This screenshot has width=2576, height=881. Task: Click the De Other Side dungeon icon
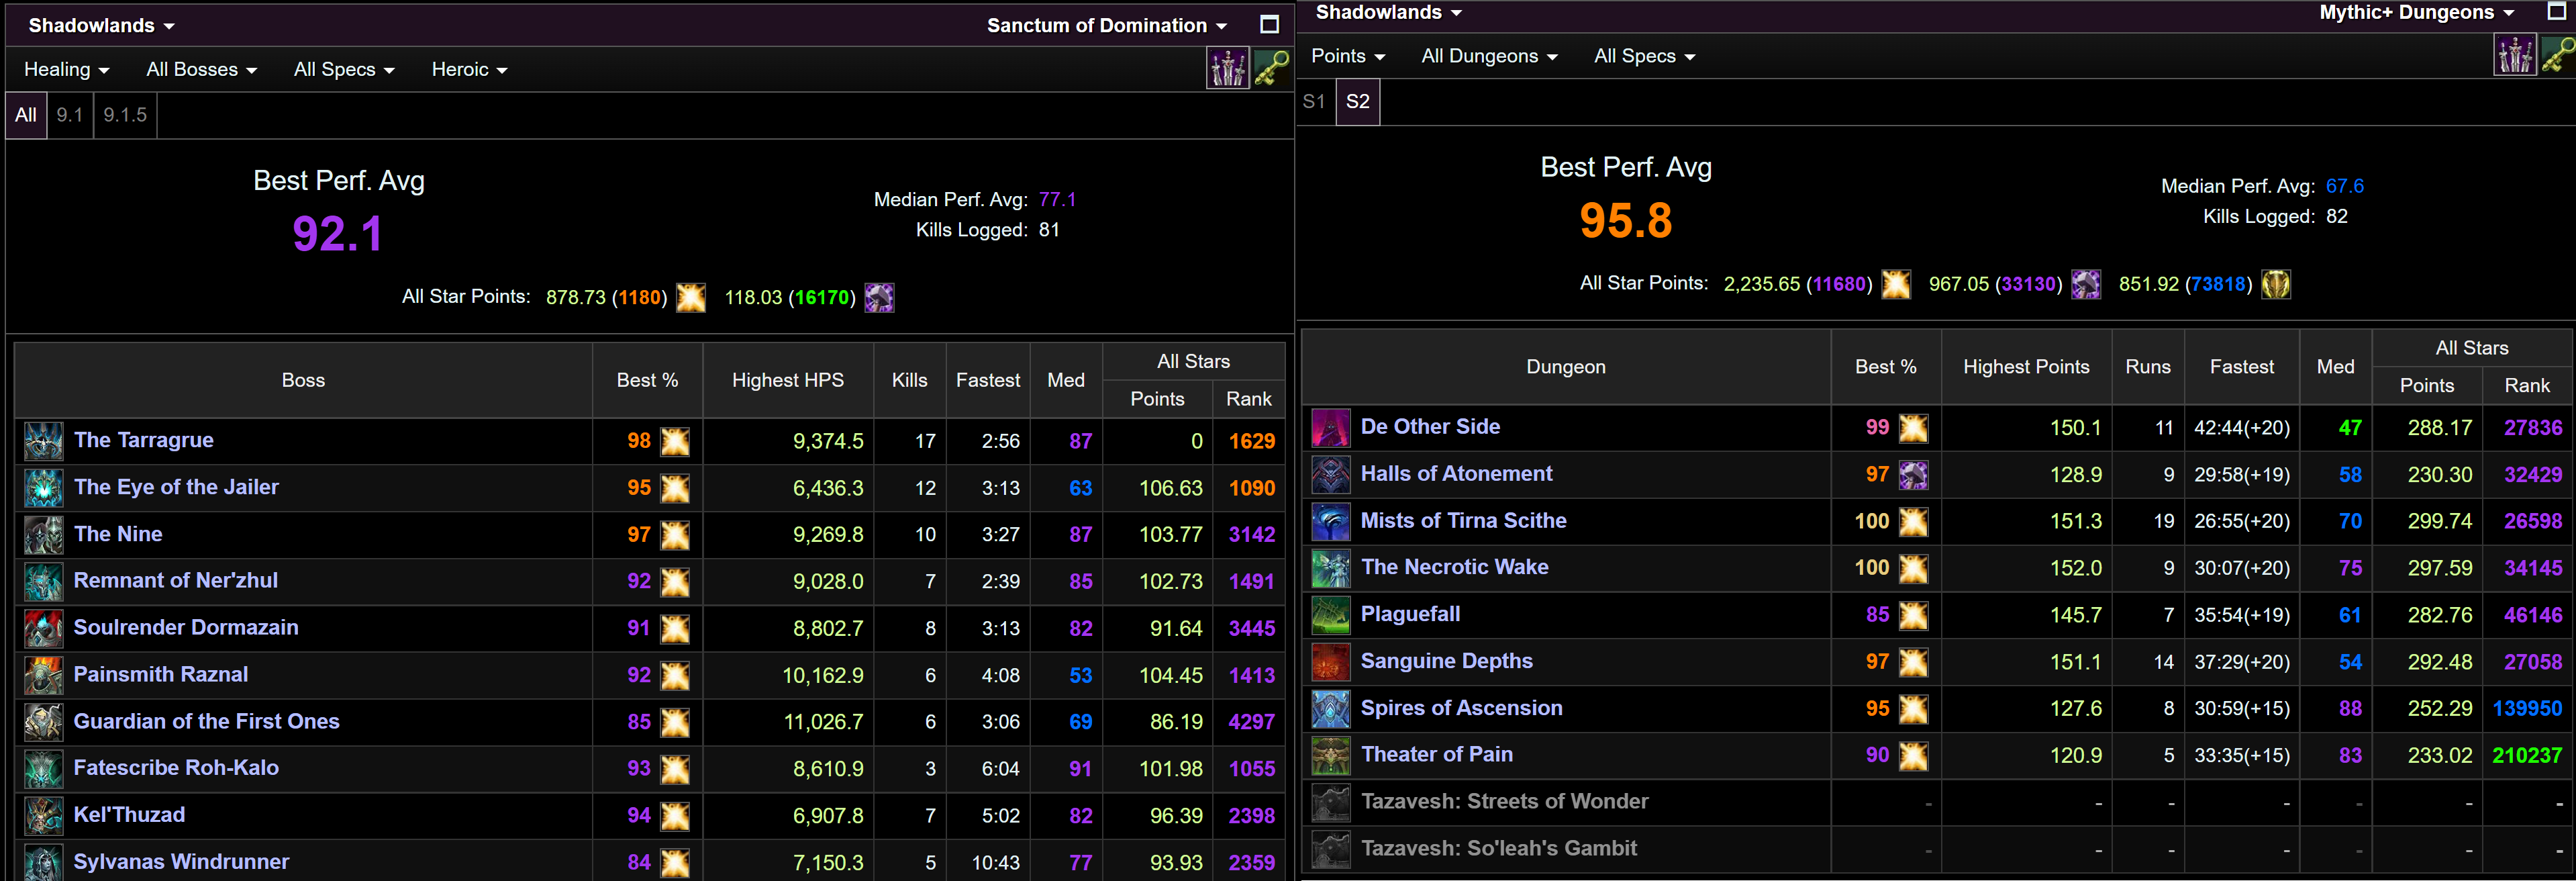coord(1331,427)
